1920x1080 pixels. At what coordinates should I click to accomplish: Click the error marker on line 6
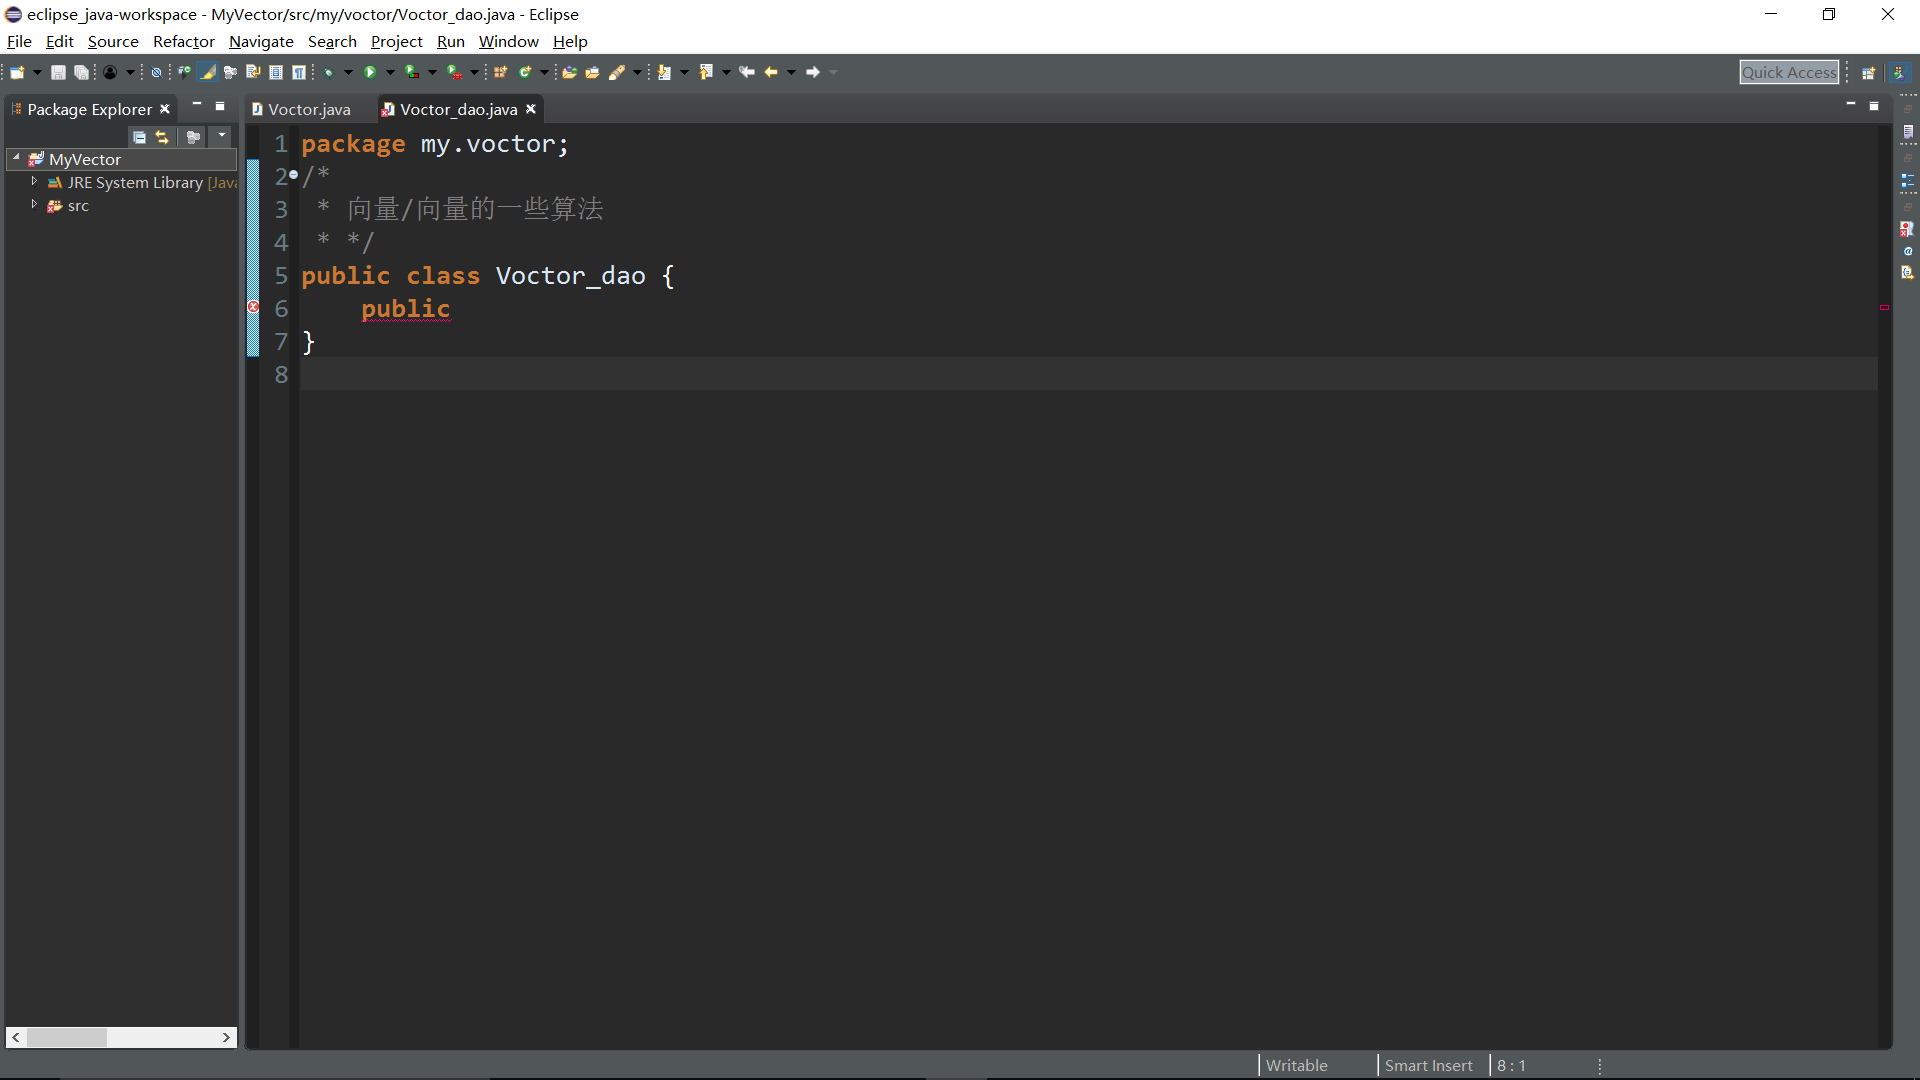pos(253,307)
